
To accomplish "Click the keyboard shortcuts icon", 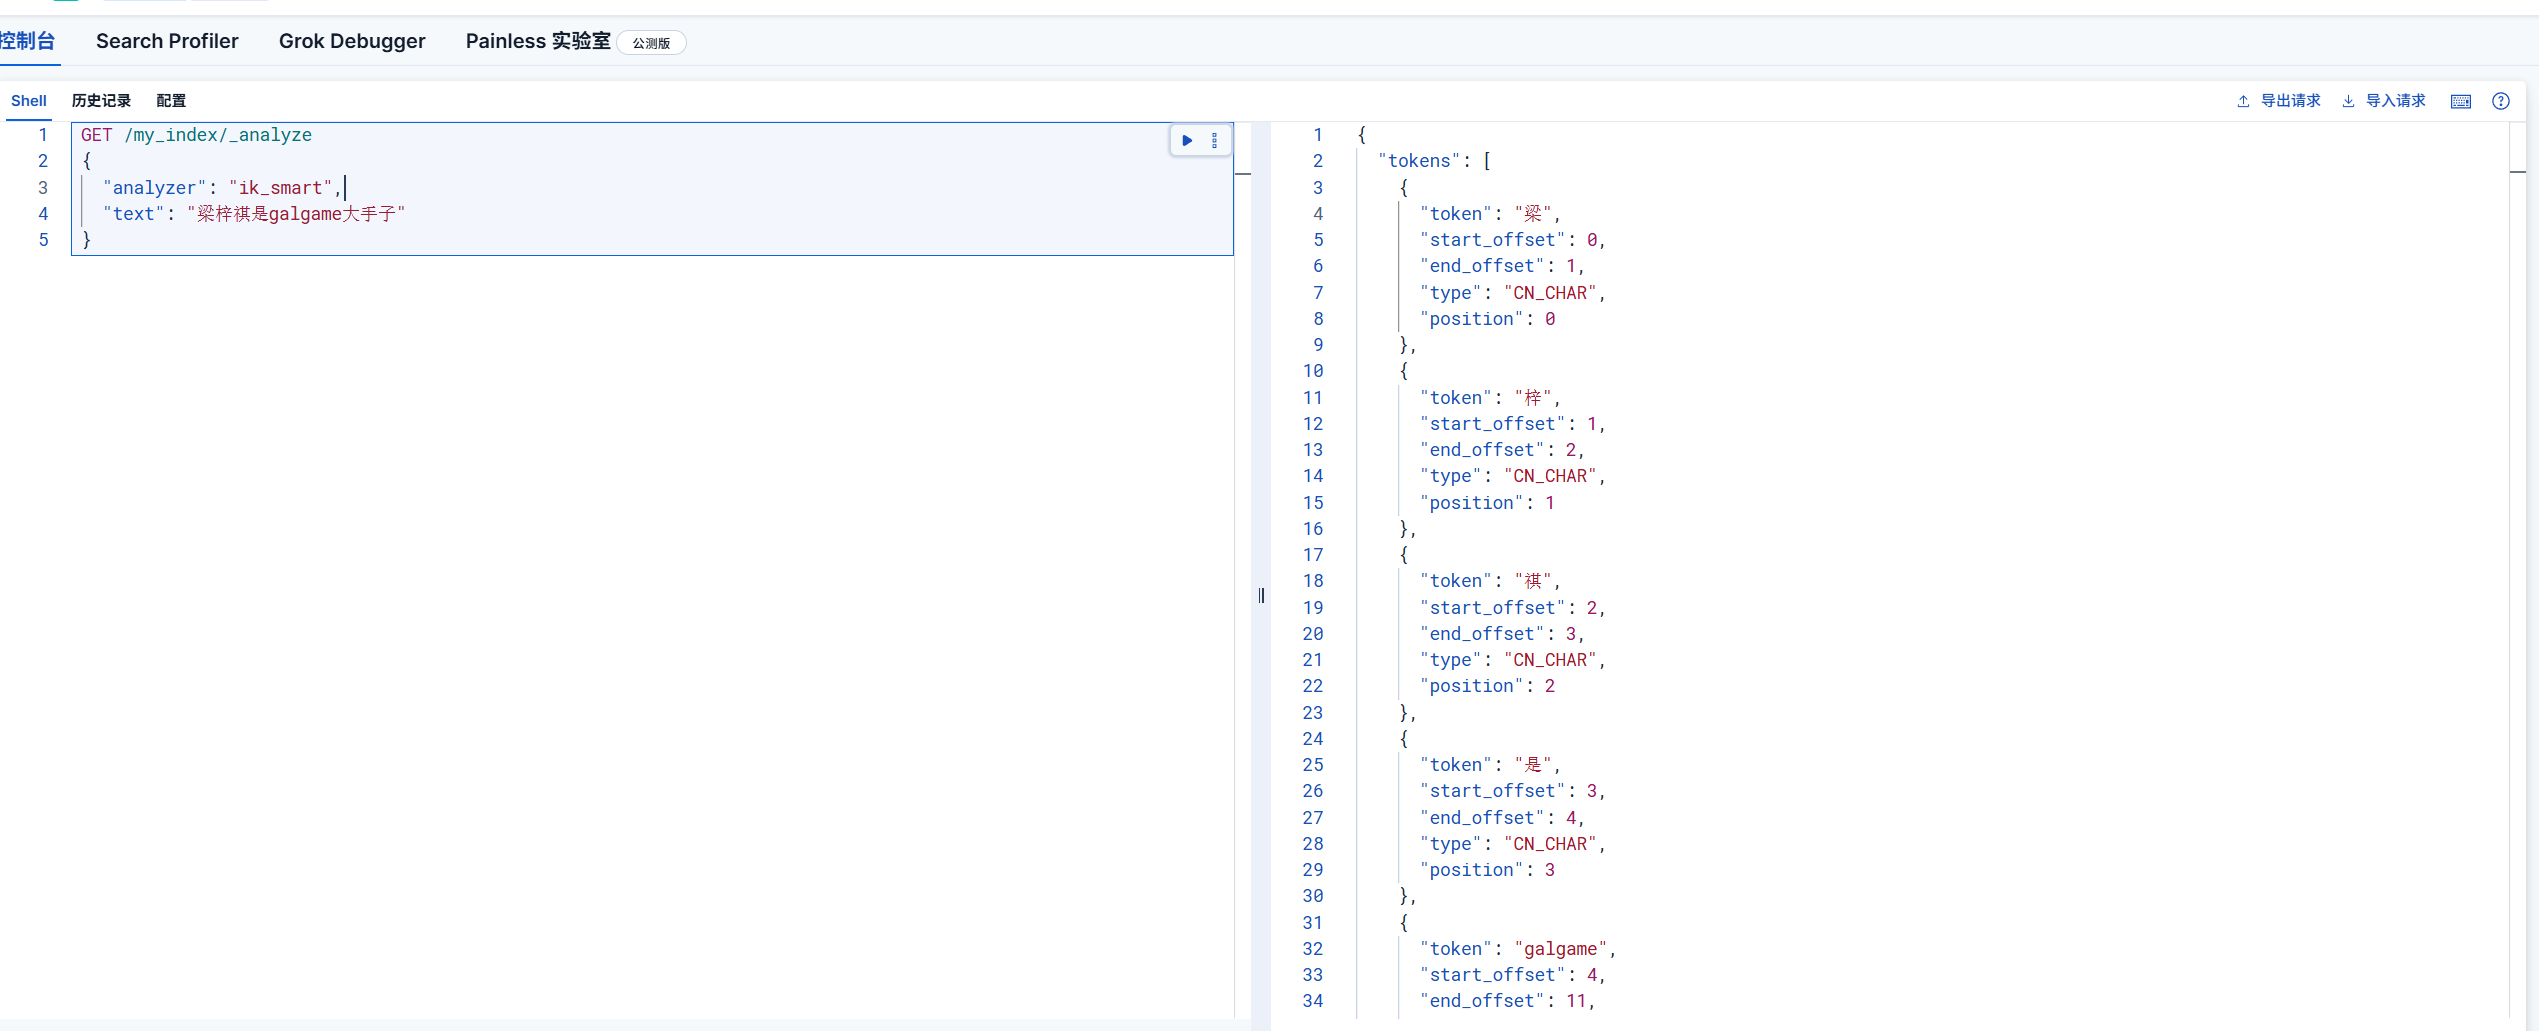I will click(x=2461, y=101).
